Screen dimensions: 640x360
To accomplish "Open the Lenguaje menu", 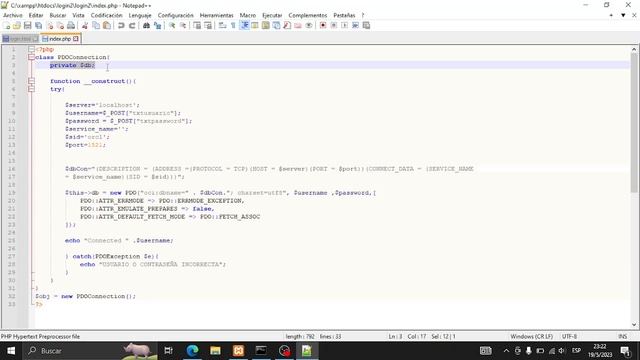I will tap(140, 16).
